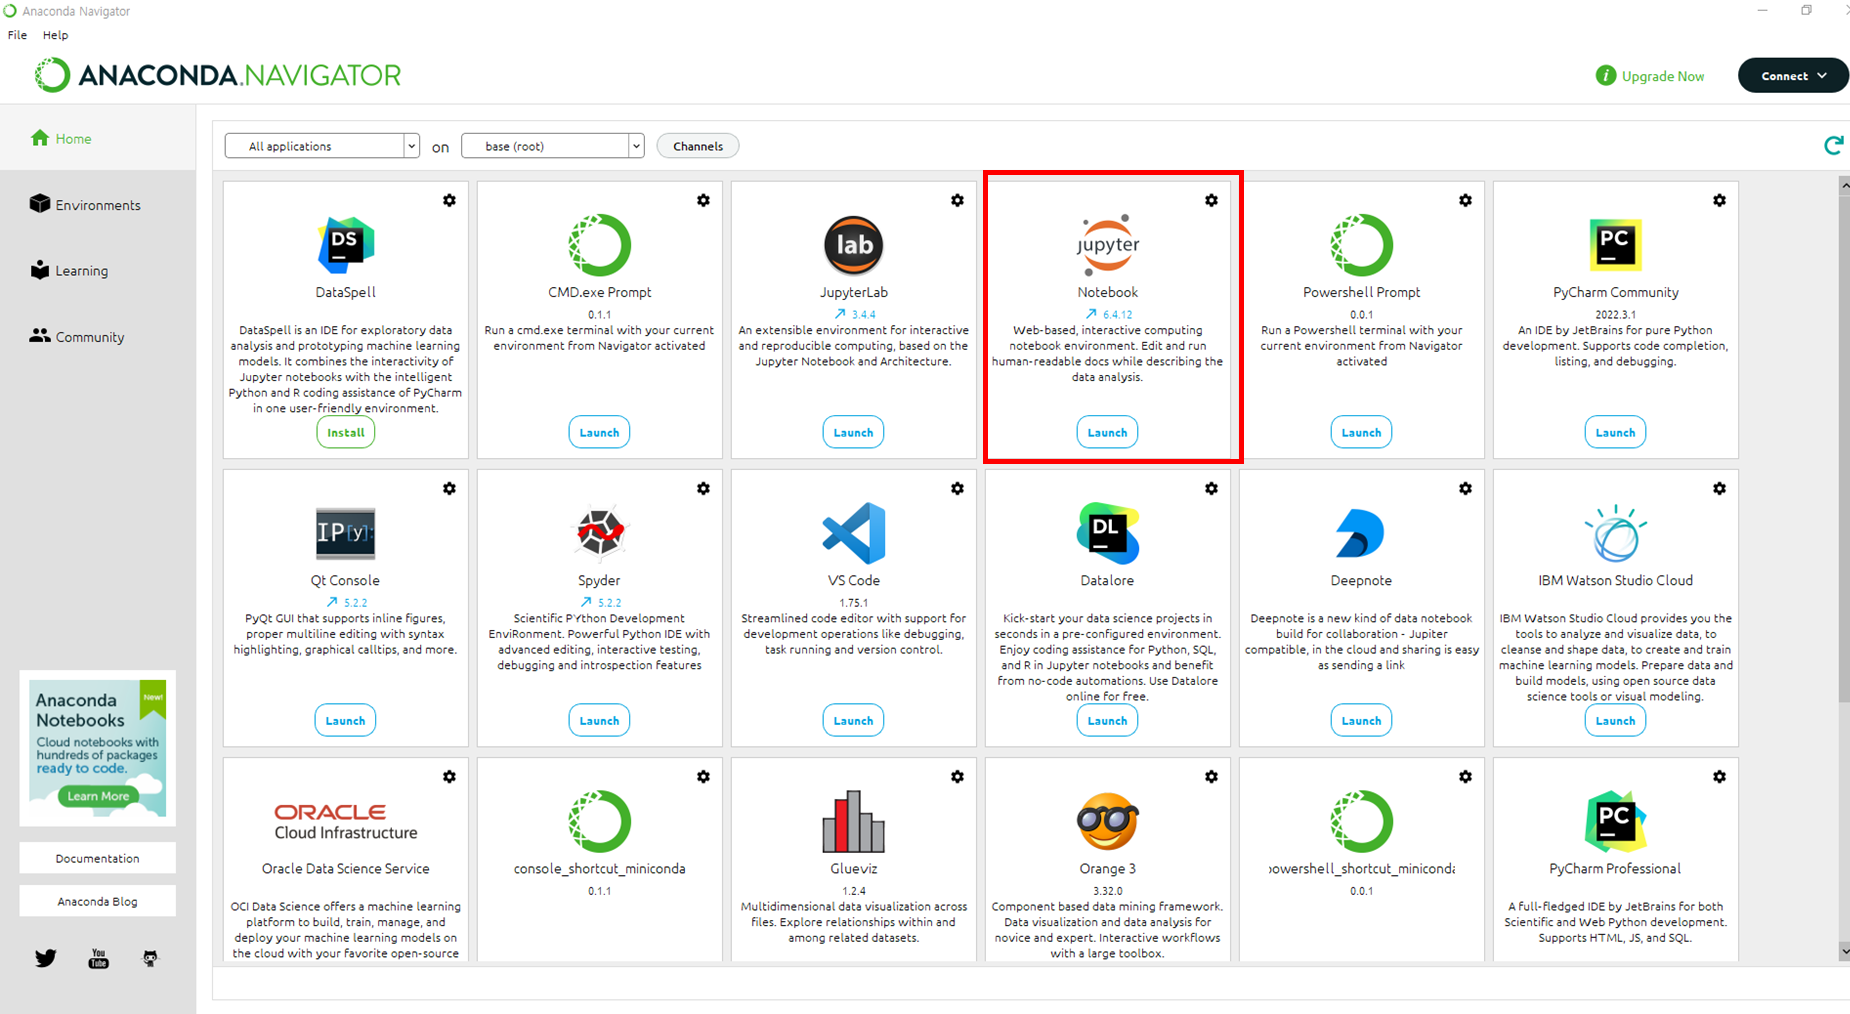Launch Deepnote
Screen dimensions: 1850x1014
click(x=1361, y=720)
